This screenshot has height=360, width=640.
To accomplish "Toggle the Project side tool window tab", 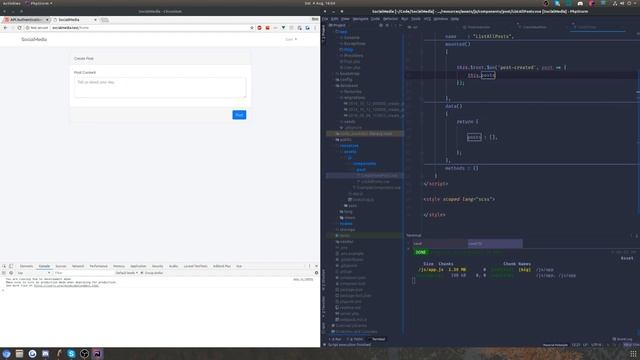I will coord(324,32).
